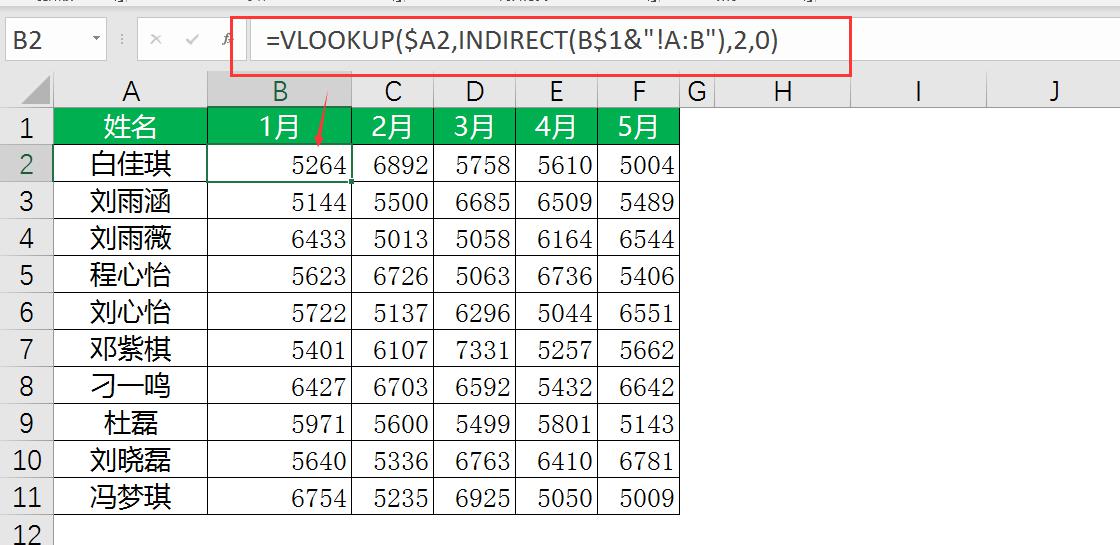Click the Enter checkmark formula icon
The image size is (1120, 545).
point(191,40)
